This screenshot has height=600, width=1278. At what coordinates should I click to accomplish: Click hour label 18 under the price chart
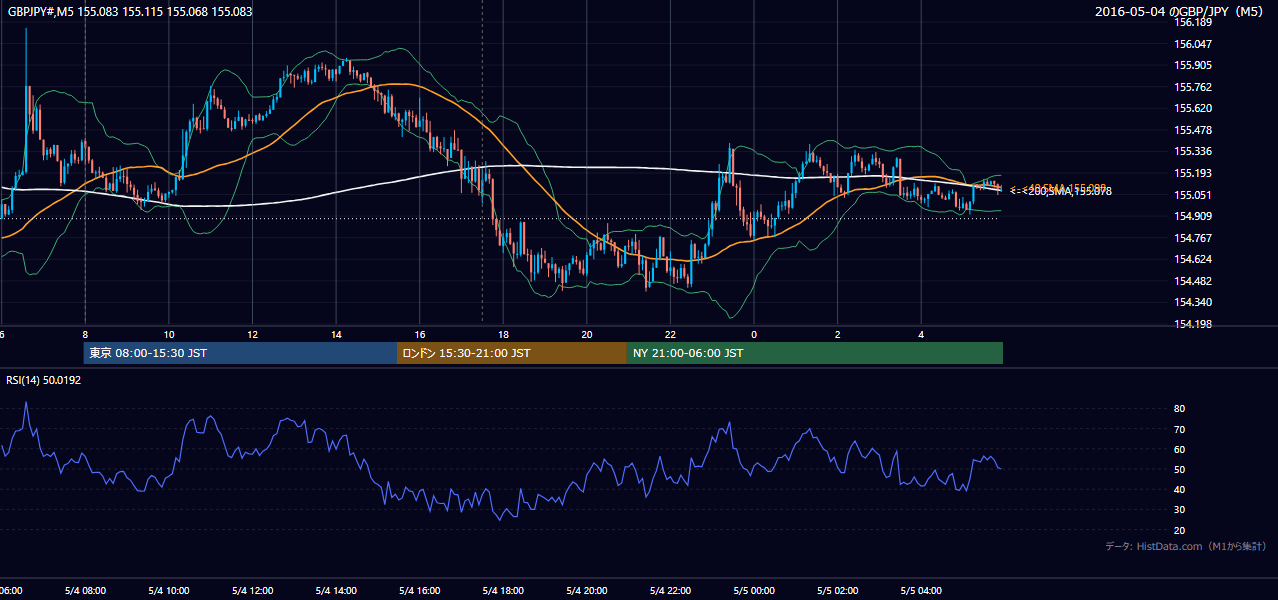503,334
